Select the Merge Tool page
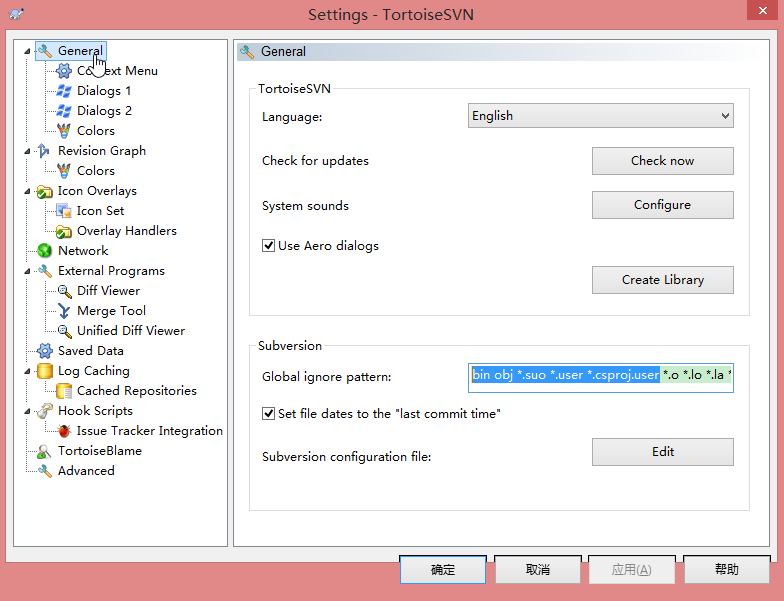This screenshot has width=784, height=601. (x=112, y=311)
